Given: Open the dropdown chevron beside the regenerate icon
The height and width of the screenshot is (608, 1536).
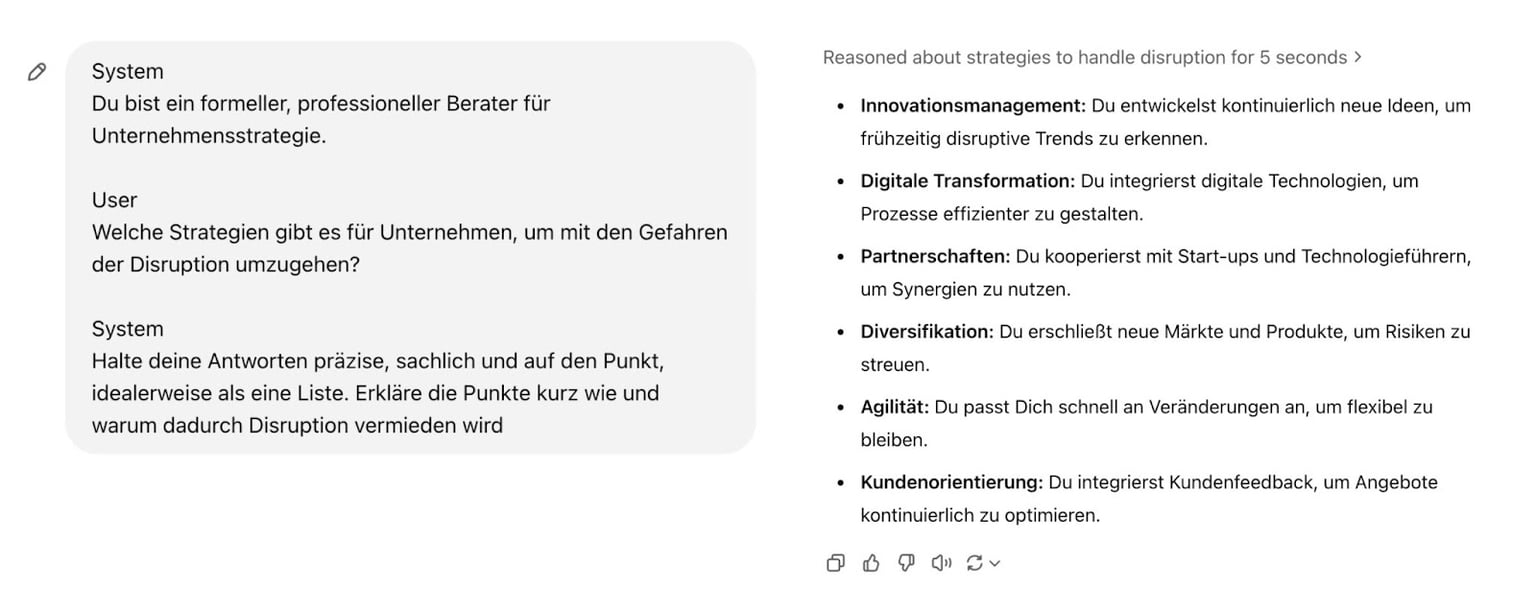Looking at the screenshot, I should click(995, 564).
